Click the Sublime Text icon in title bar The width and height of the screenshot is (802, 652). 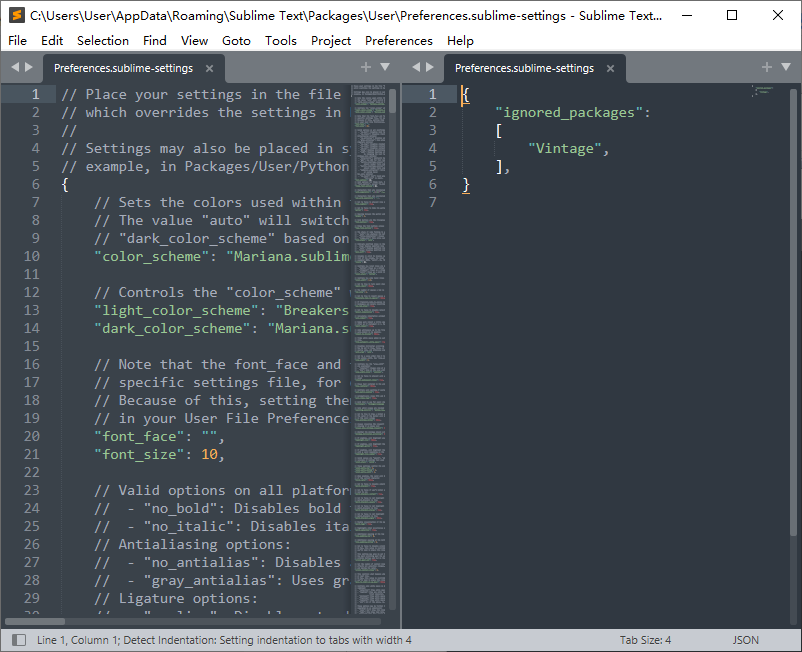click(14, 15)
